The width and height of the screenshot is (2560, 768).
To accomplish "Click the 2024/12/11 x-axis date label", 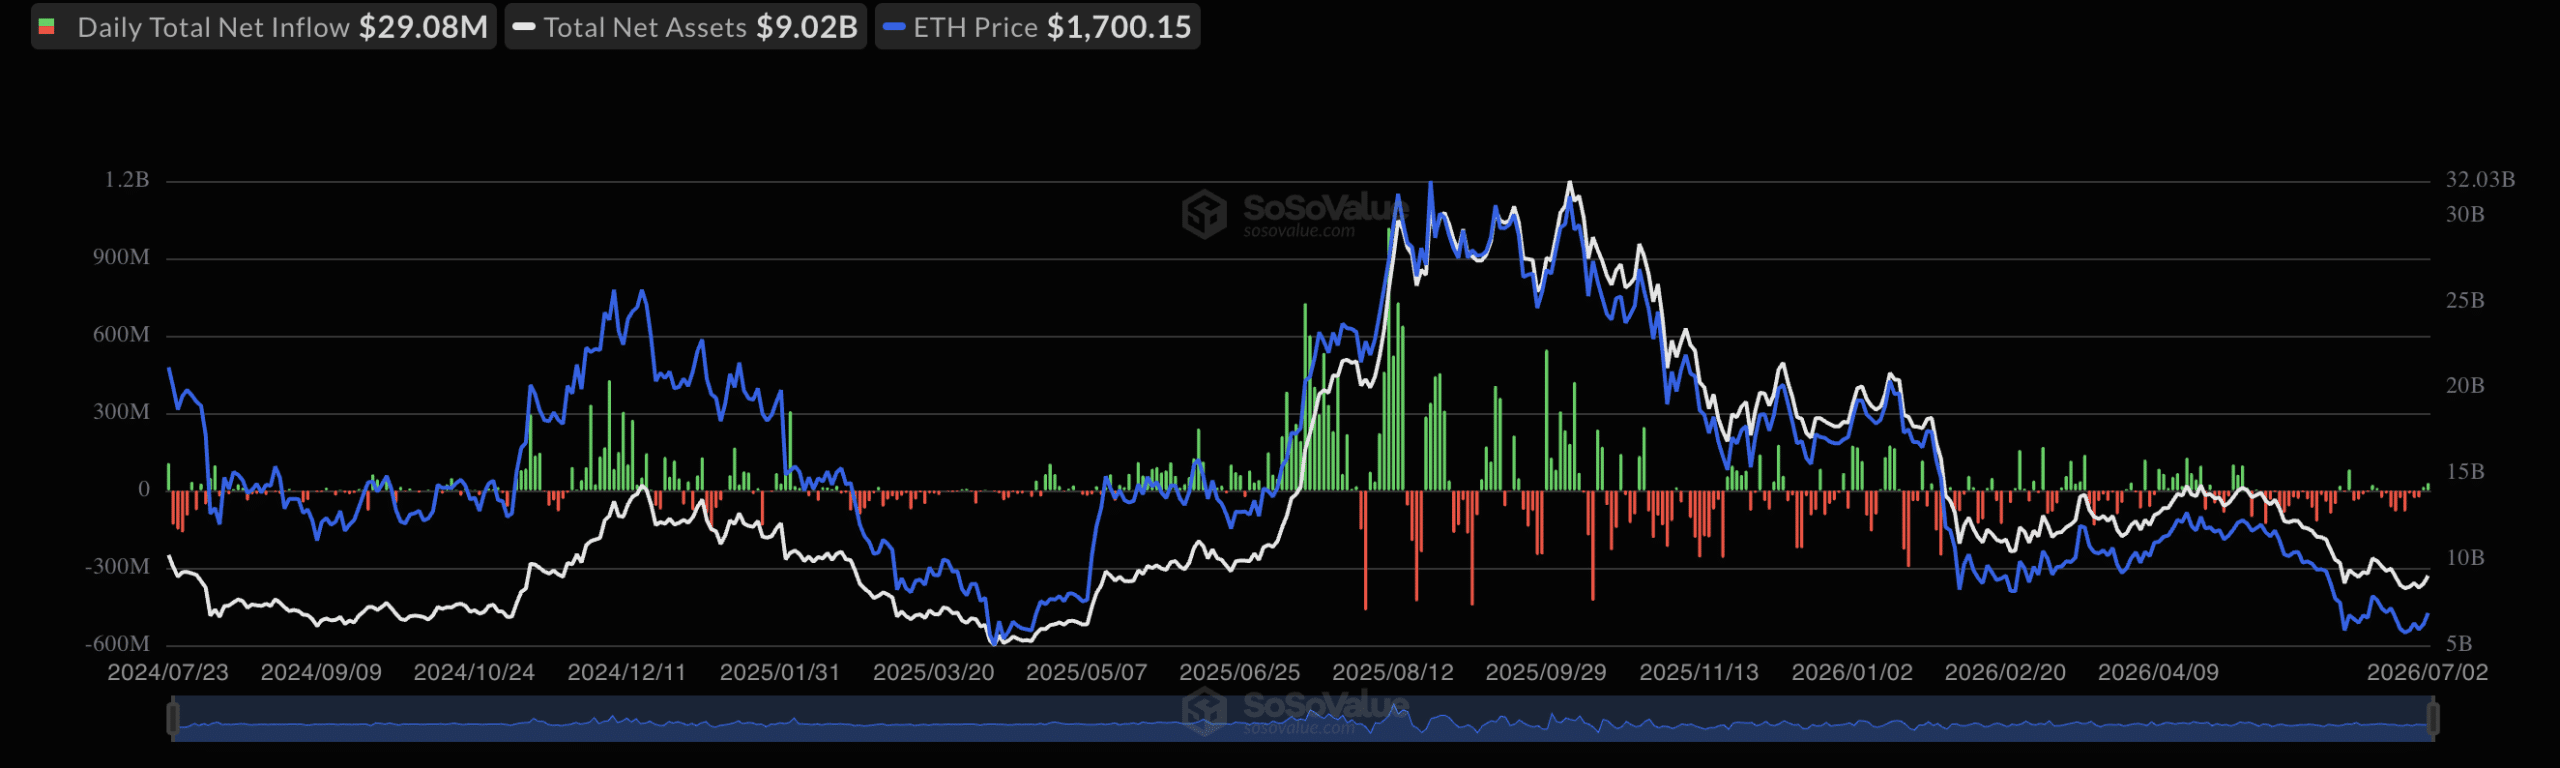I will point(627,672).
